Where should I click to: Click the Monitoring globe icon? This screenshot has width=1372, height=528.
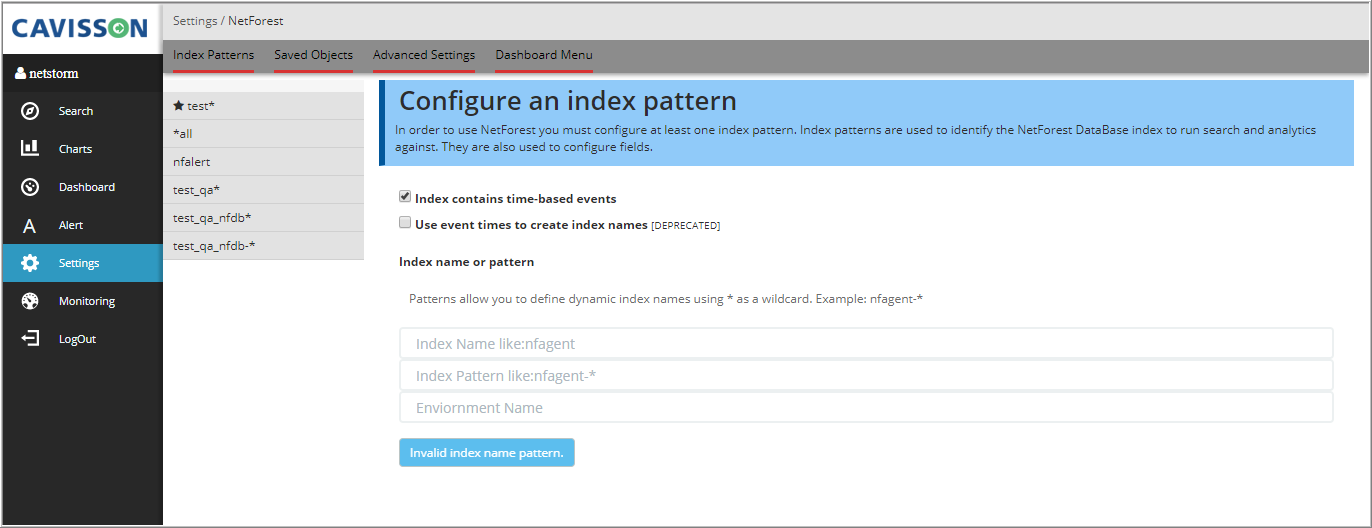(30, 301)
